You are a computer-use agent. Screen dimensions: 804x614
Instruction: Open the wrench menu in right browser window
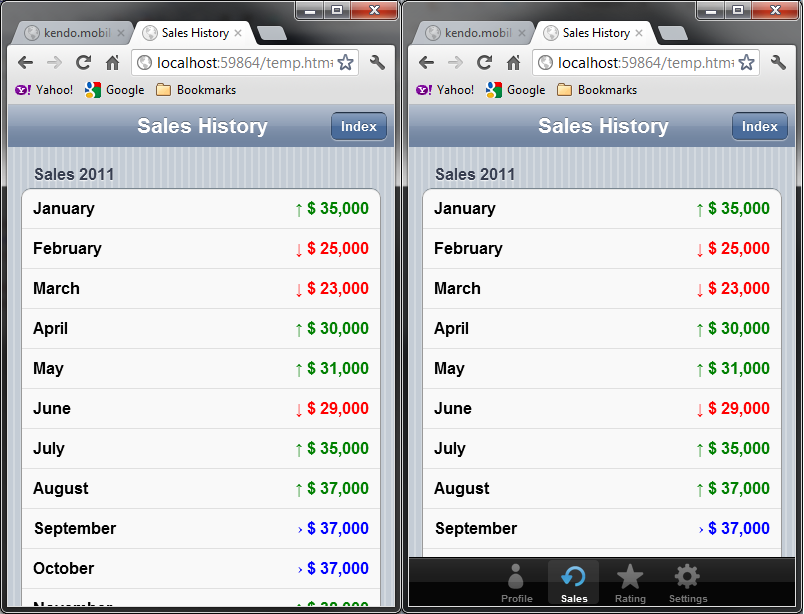click(778, 63)
